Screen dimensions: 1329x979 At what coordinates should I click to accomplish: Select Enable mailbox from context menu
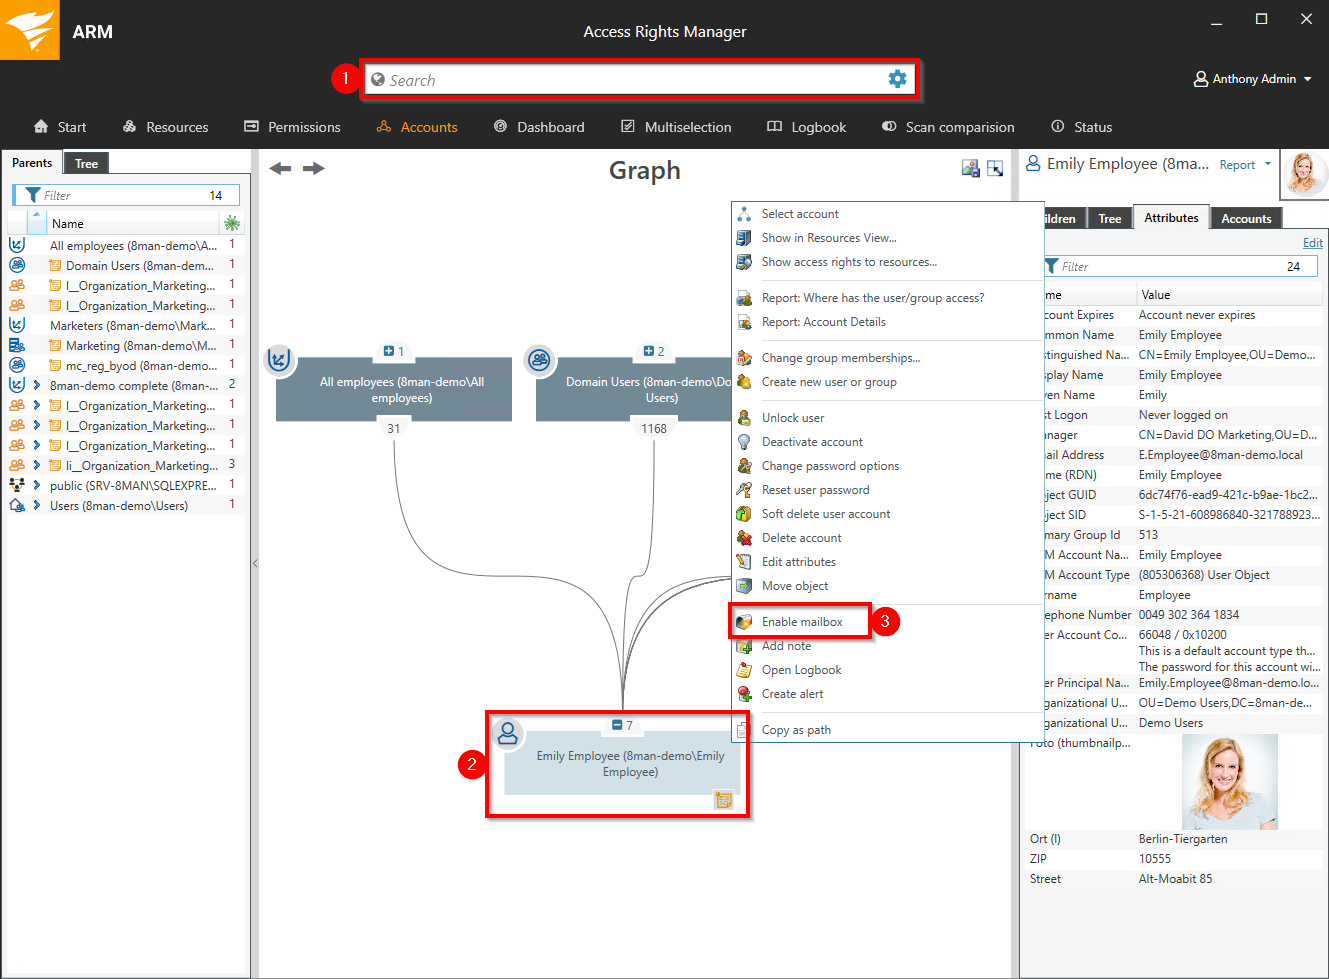801,622
